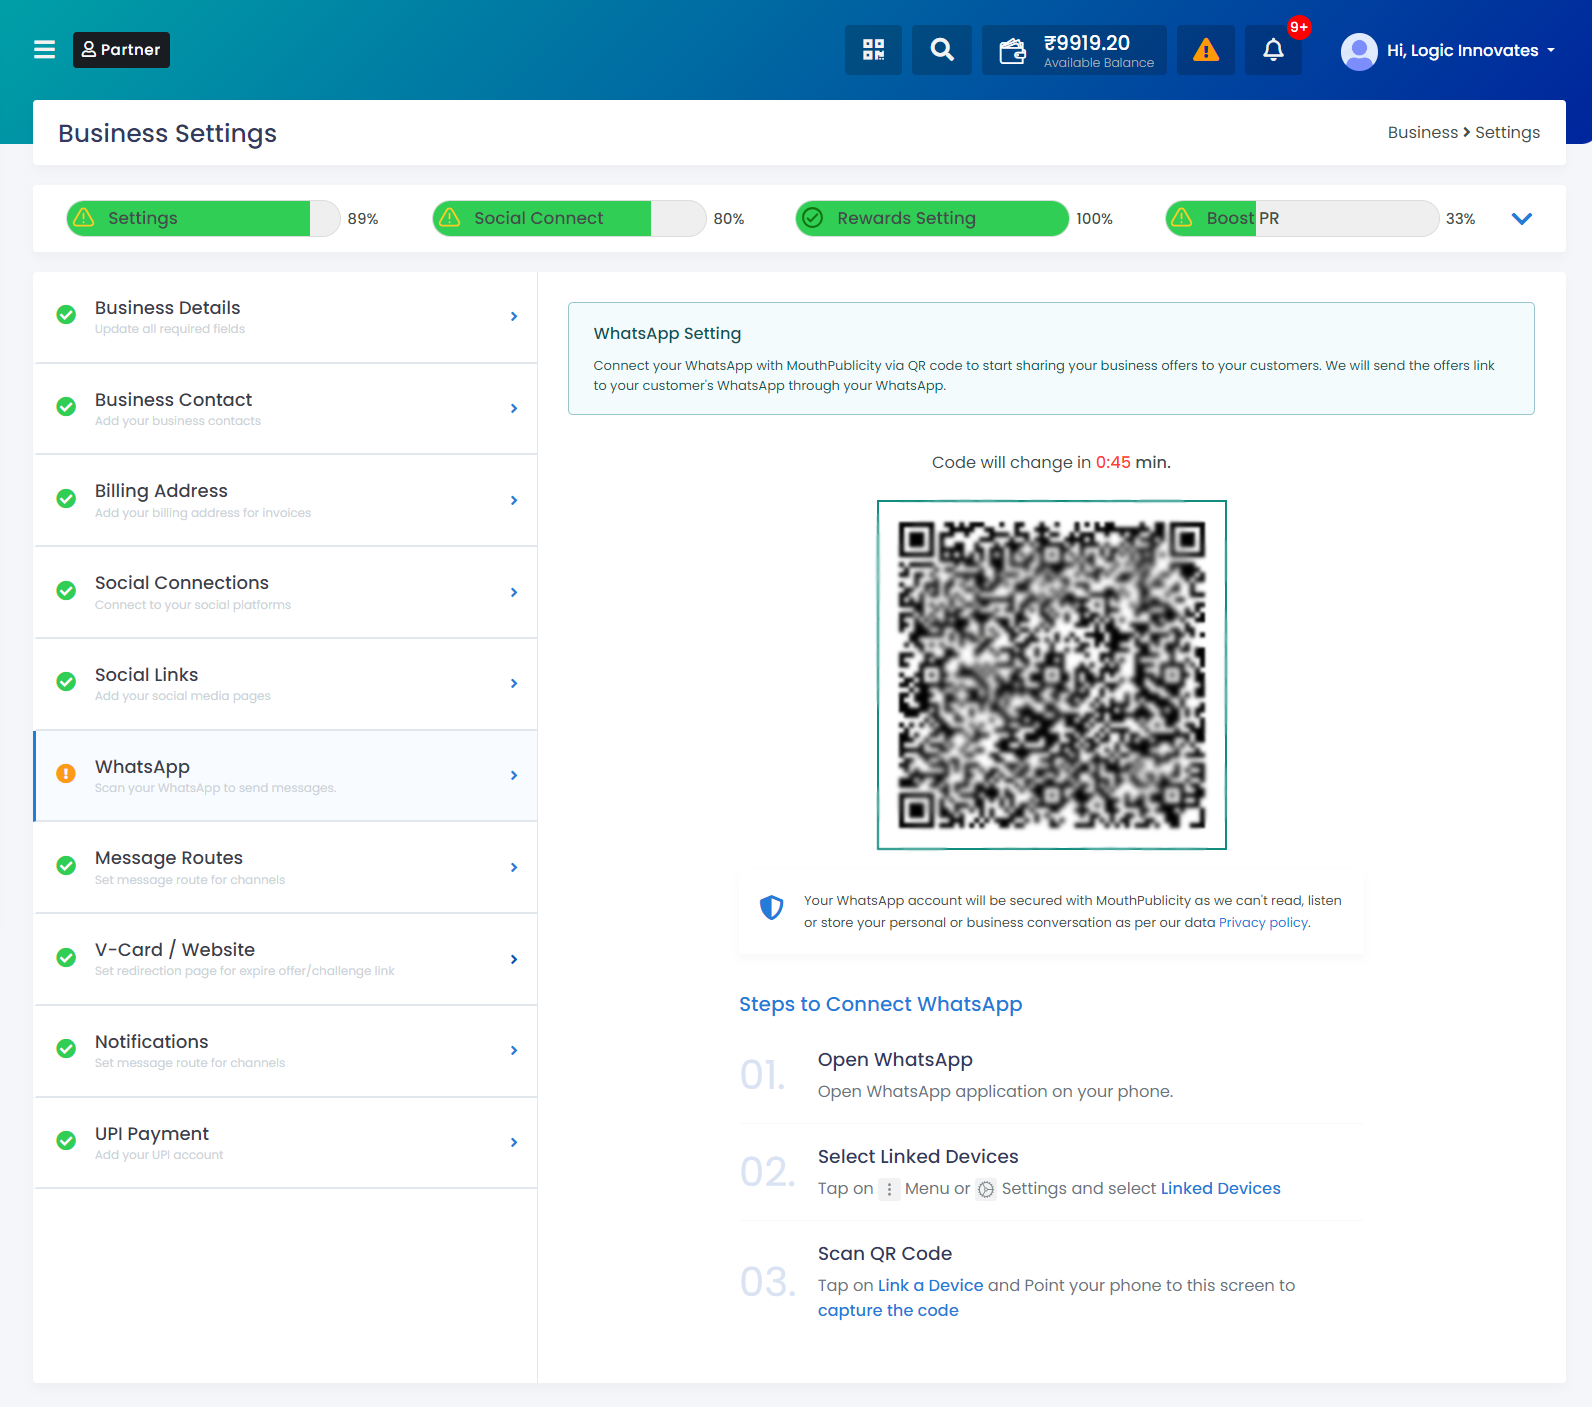The width and height of the screenshot is (1592, 1407).
Task: Click the 0:45 countdown timer
Action: click(1113, 462)
